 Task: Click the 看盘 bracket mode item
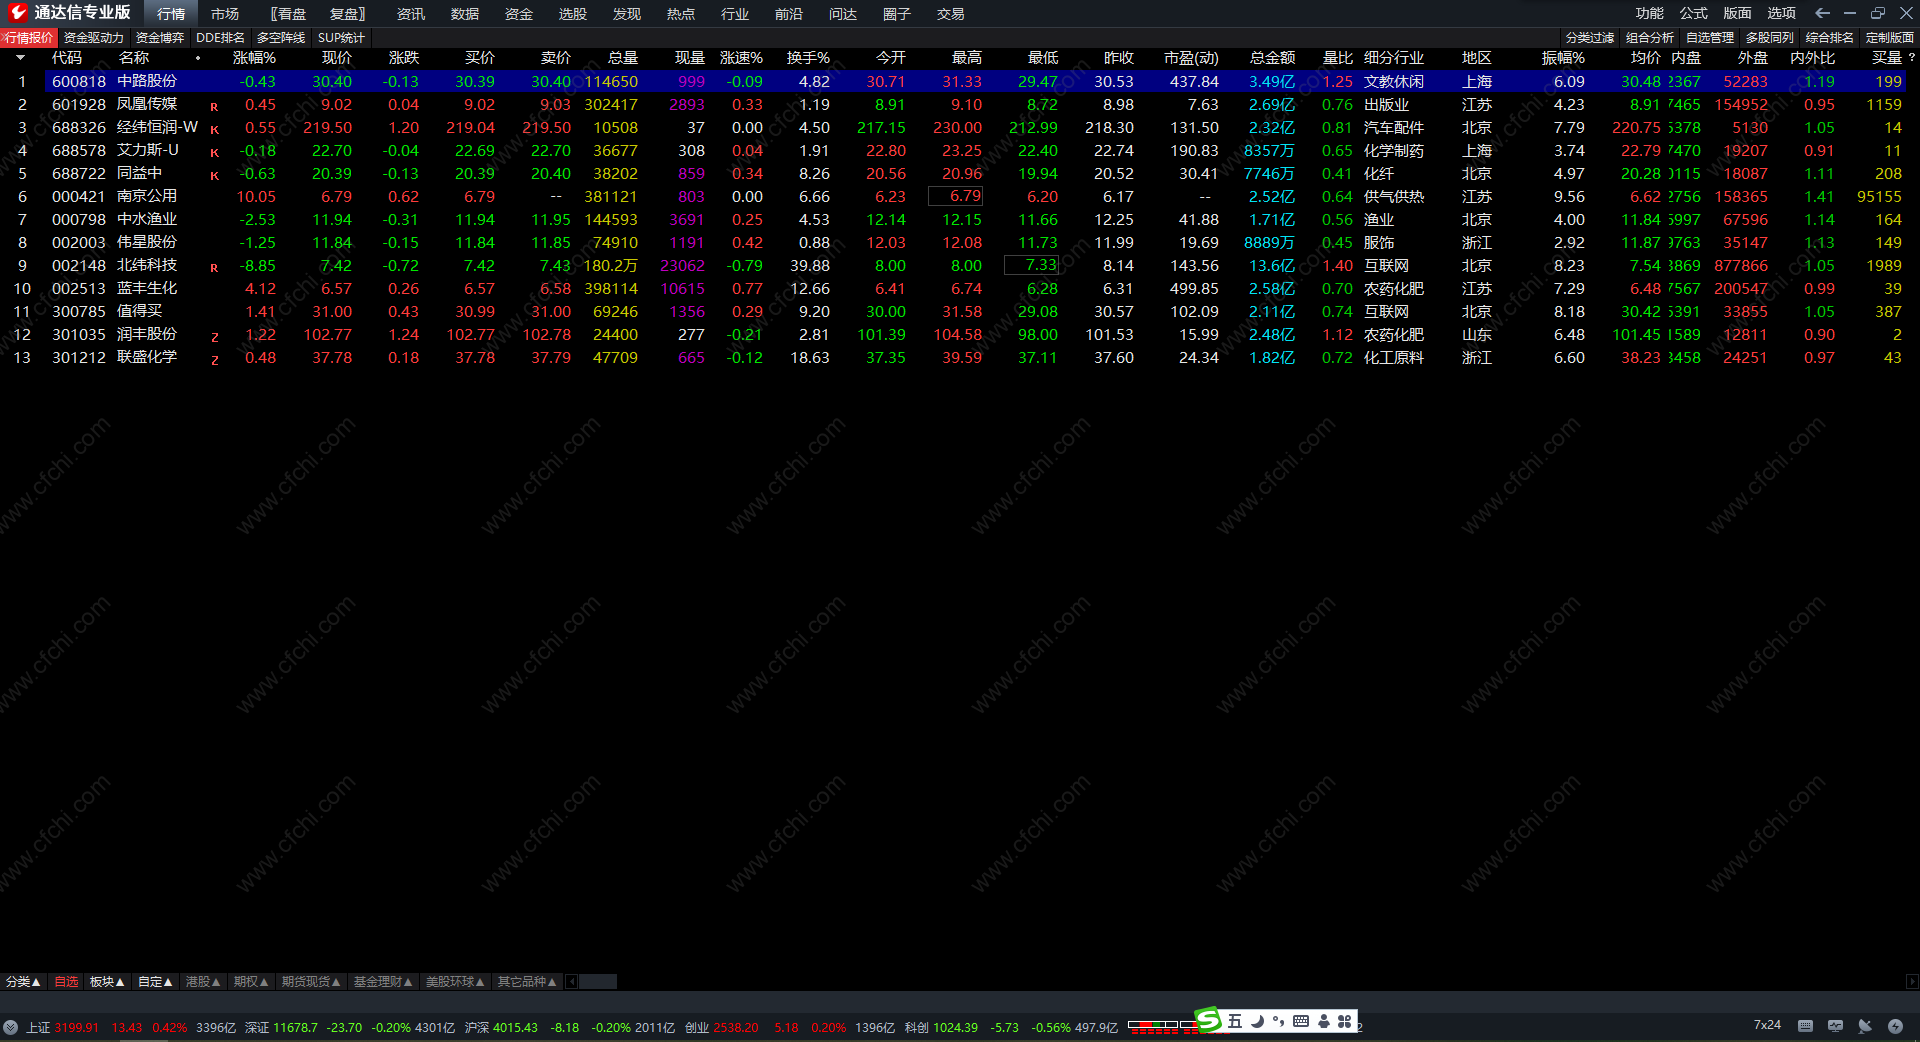(288, 14)
